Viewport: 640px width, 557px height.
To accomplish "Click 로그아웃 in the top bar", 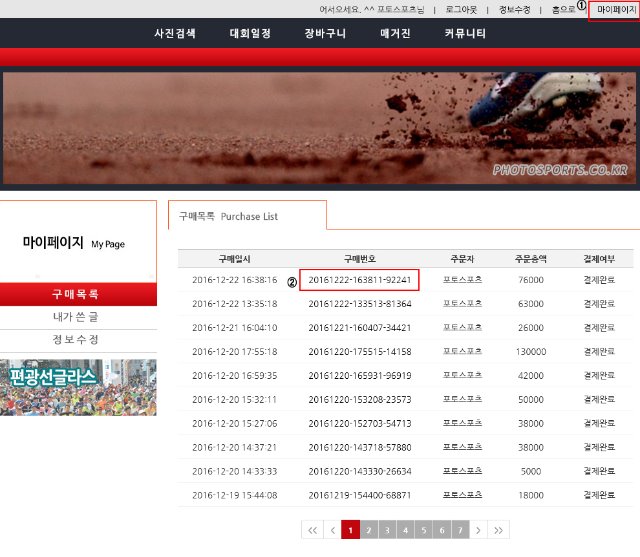I will coord(461,9).
